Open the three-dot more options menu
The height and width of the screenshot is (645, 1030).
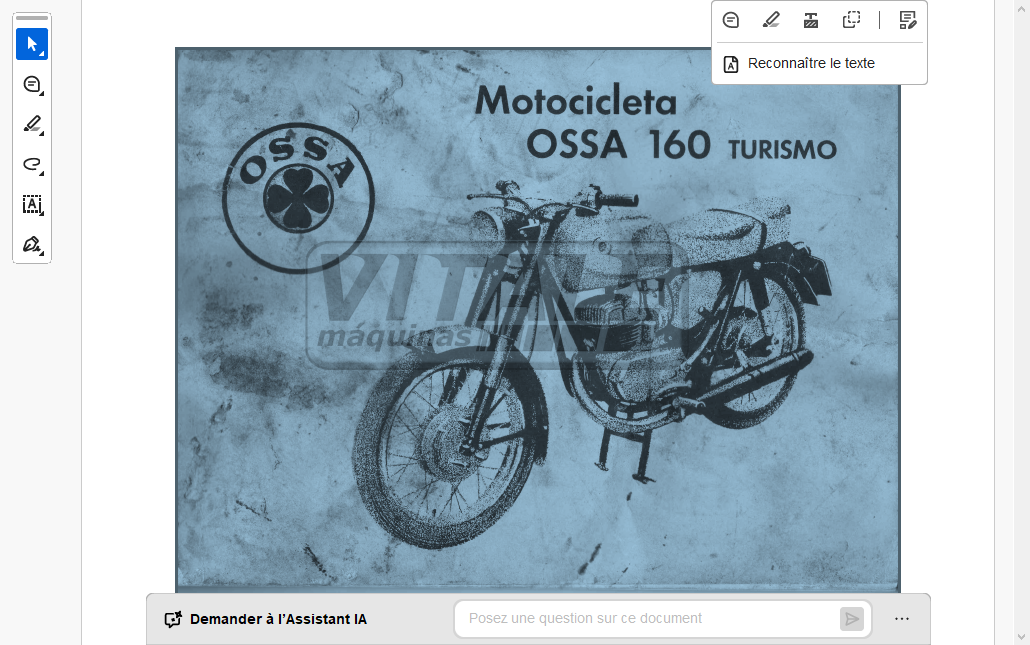pyautogui.click(x=902, y=619)
